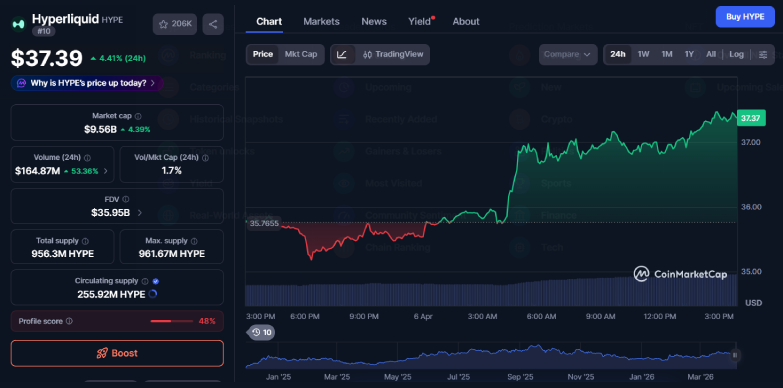Click the 35.7655 open price marker

(264, 223)
